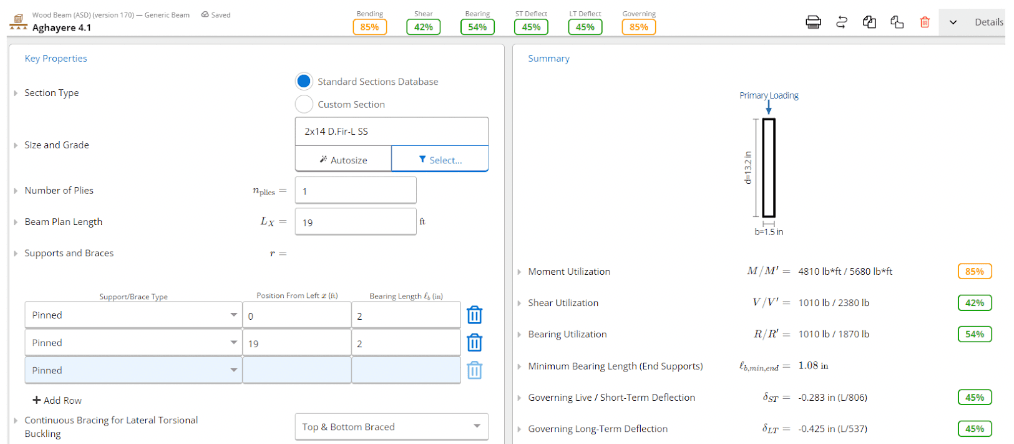
Task: Open the Top & Bottom Braced dropdown
Action: coord(391,427)
